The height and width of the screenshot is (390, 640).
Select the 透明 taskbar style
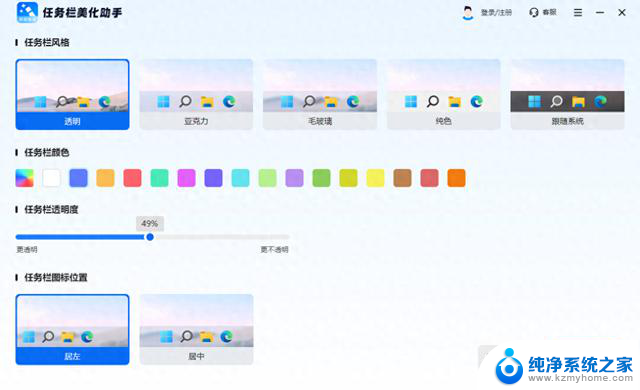tap(72, 95)
